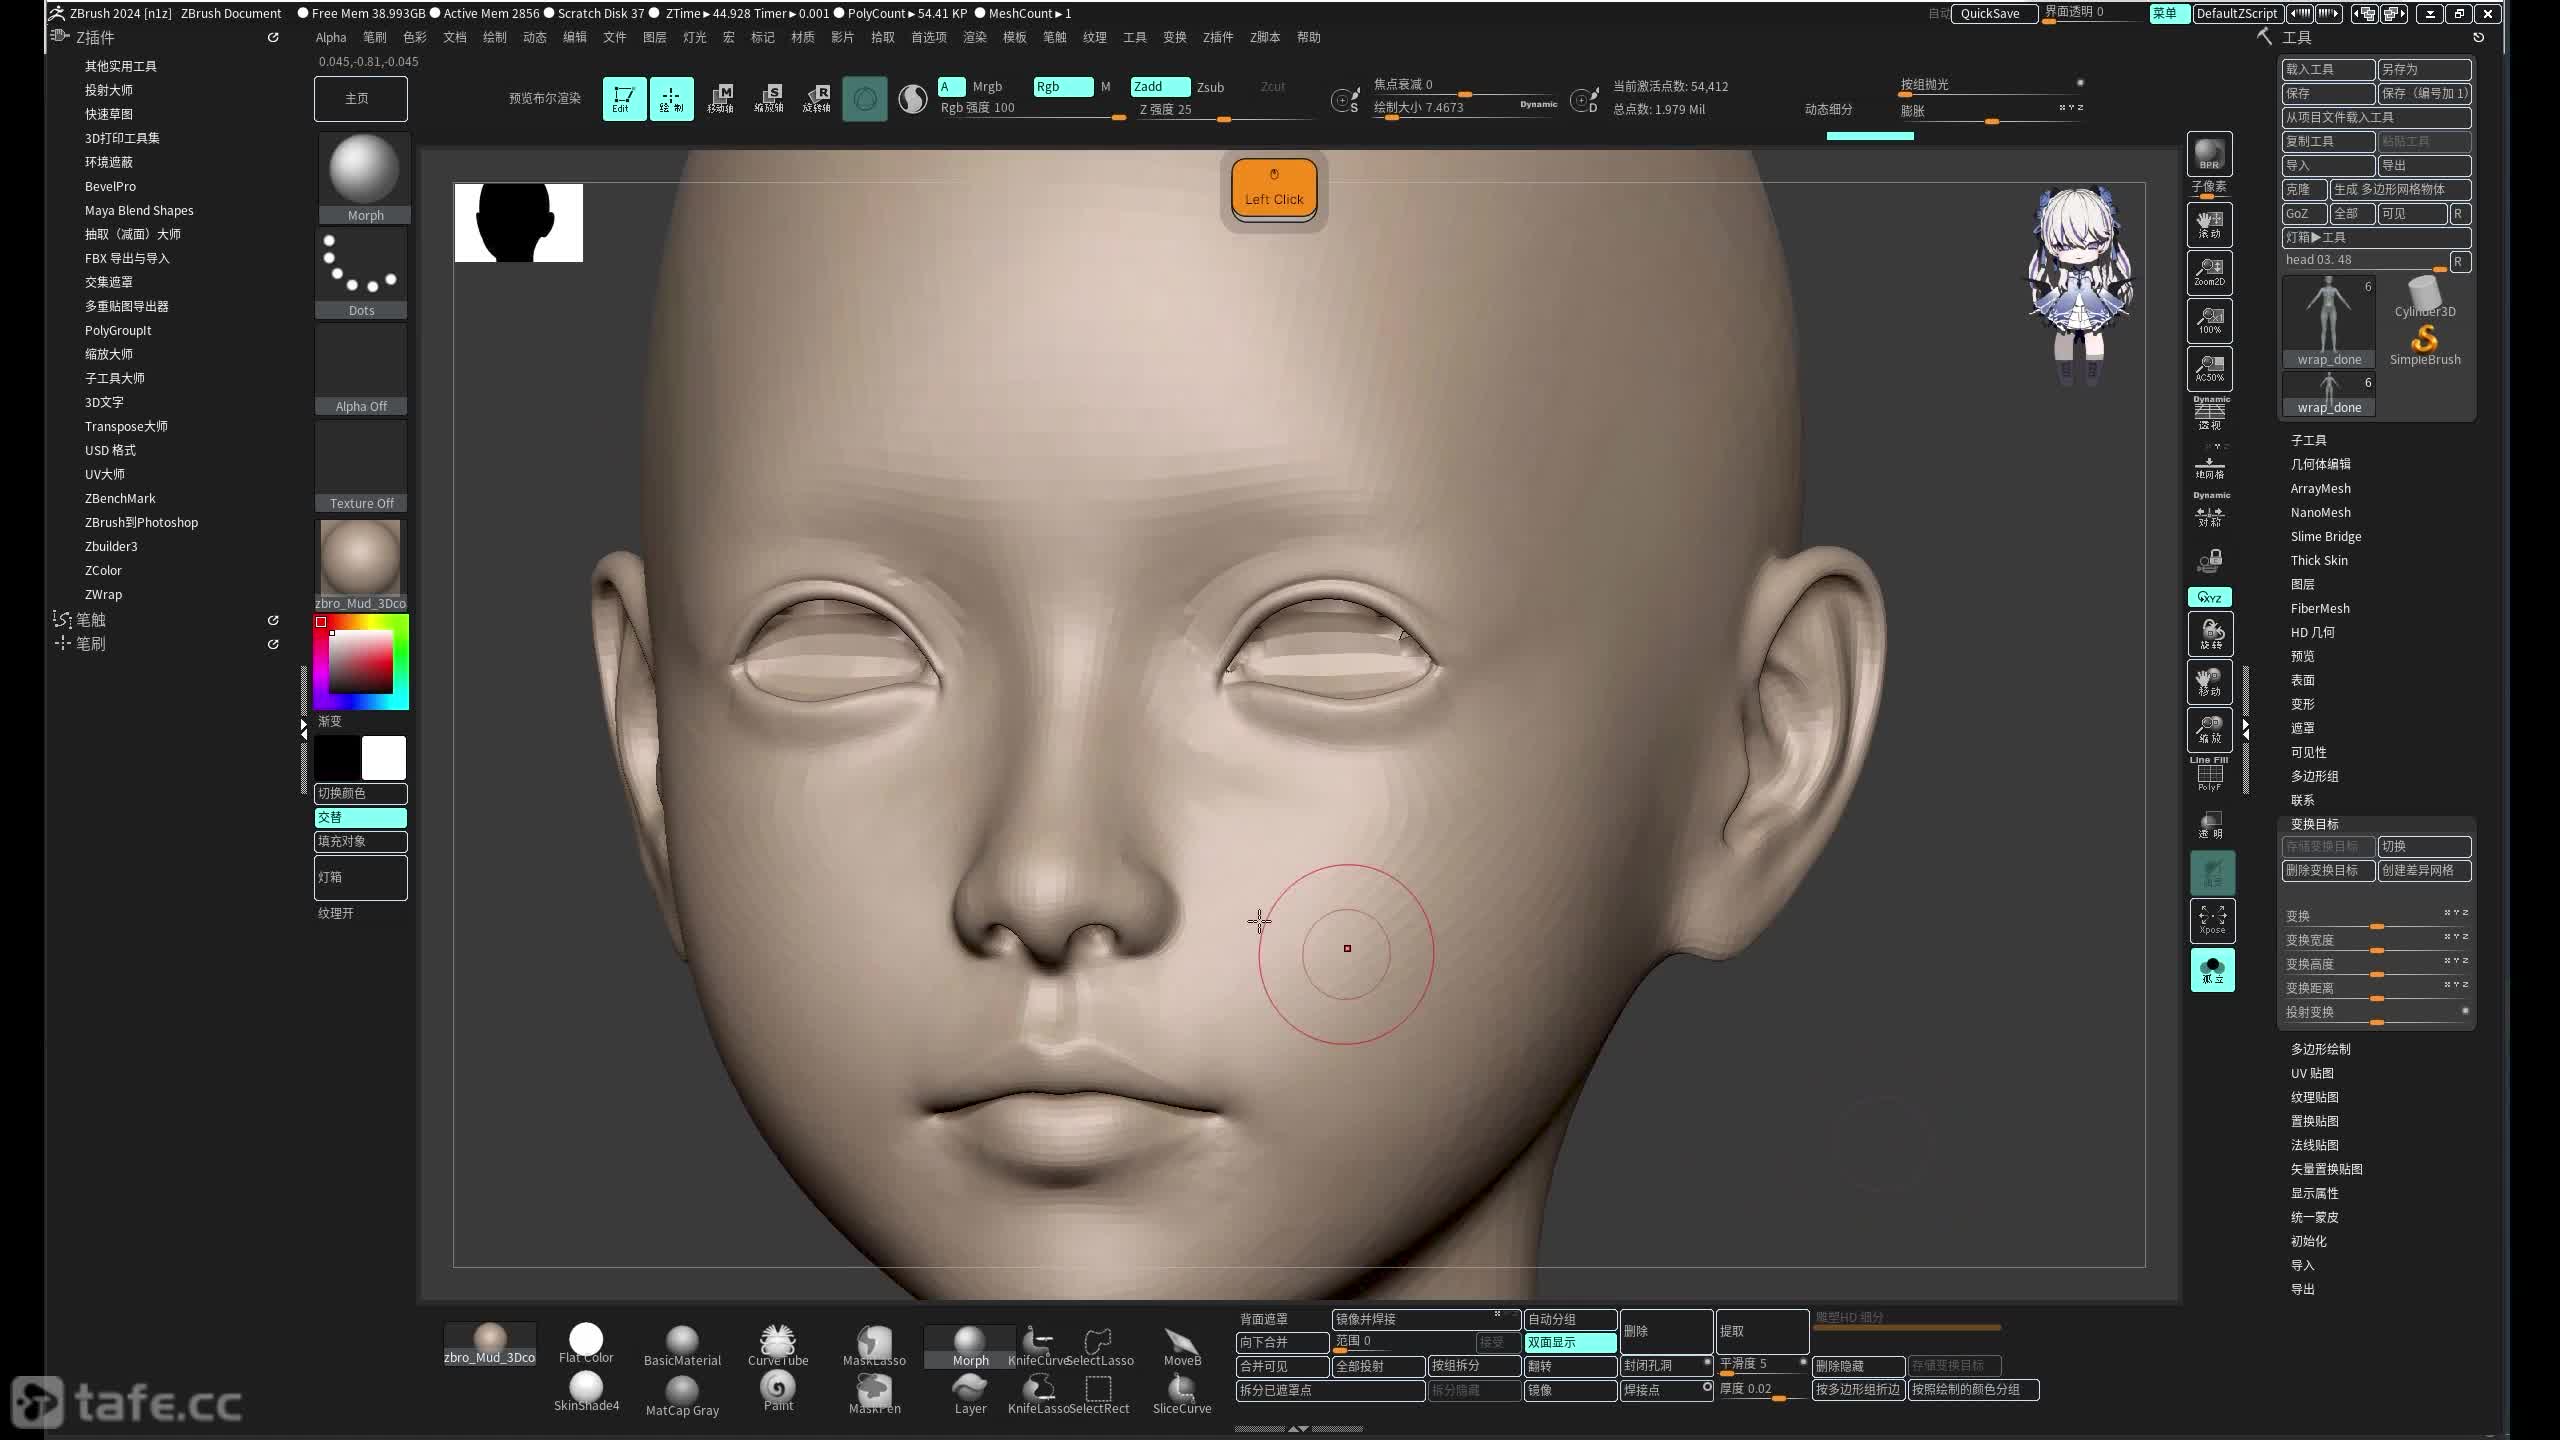2560x1440 pixels.
Task: Toggle the Zadd sculpt mode
Action: coord(1160,87)
